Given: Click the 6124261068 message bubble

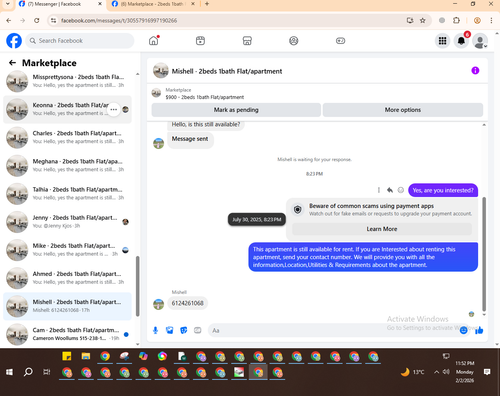Looking at the screenshot, I should tap(187, 303).
